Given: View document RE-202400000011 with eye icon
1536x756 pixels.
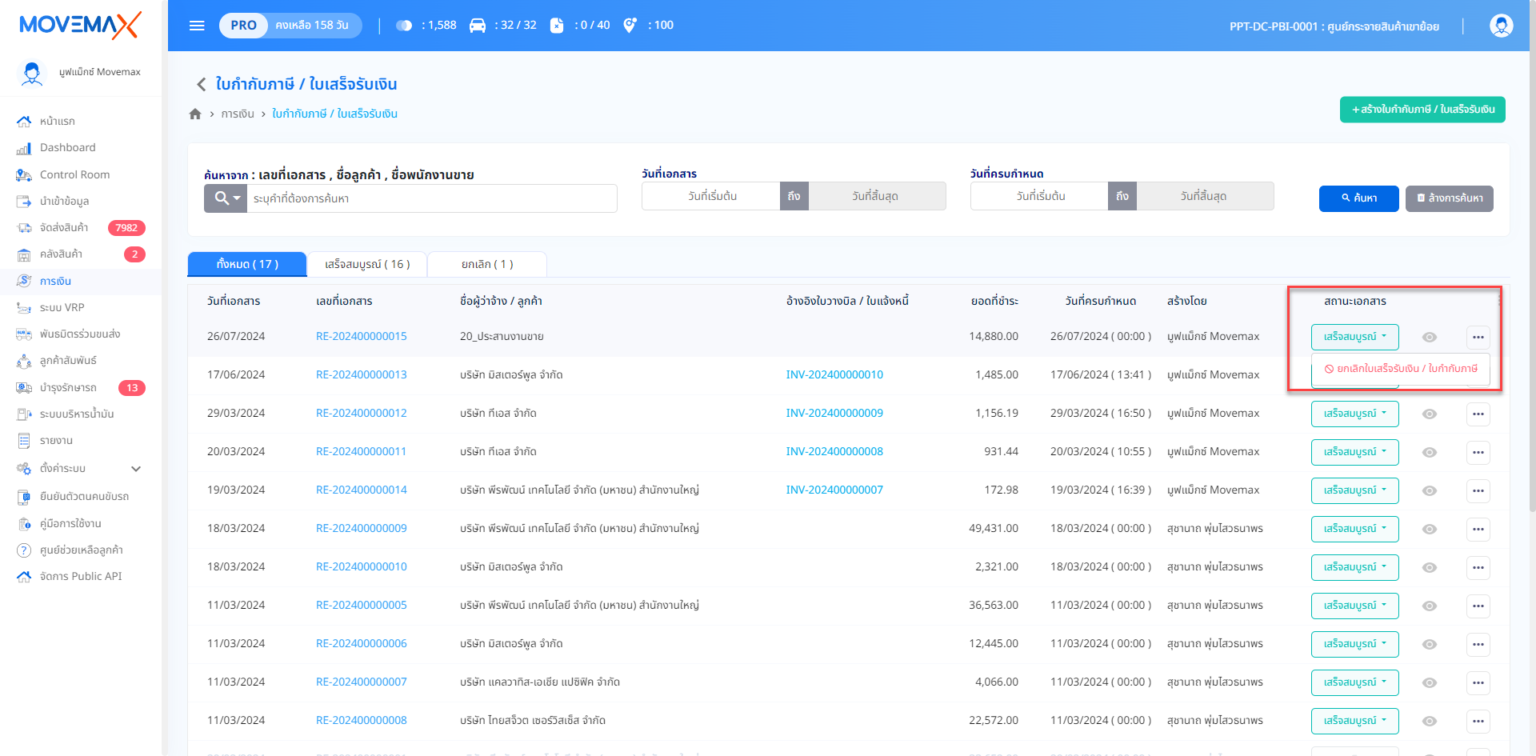Looking at the screenshot, I should pos(1429,452).
